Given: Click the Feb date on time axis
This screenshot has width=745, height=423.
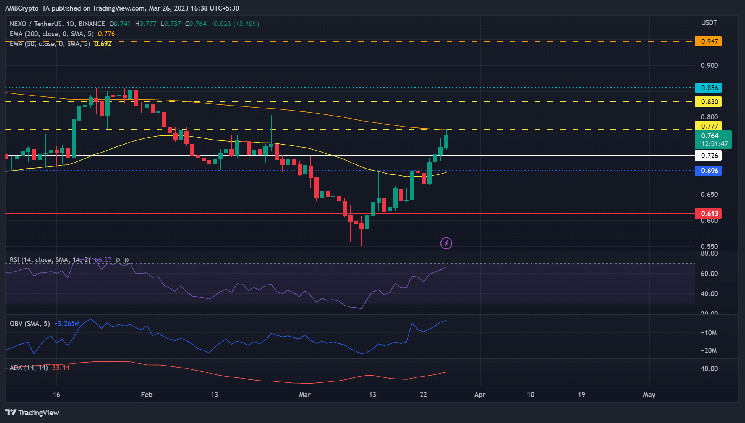Looking at the screenshot, I should coord(147,394).
